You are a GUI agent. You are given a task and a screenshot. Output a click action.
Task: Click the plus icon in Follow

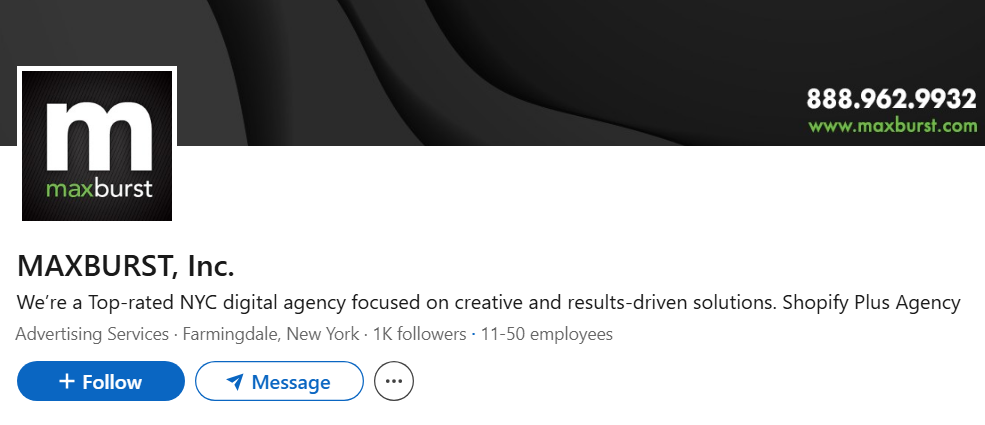[67, 381]
